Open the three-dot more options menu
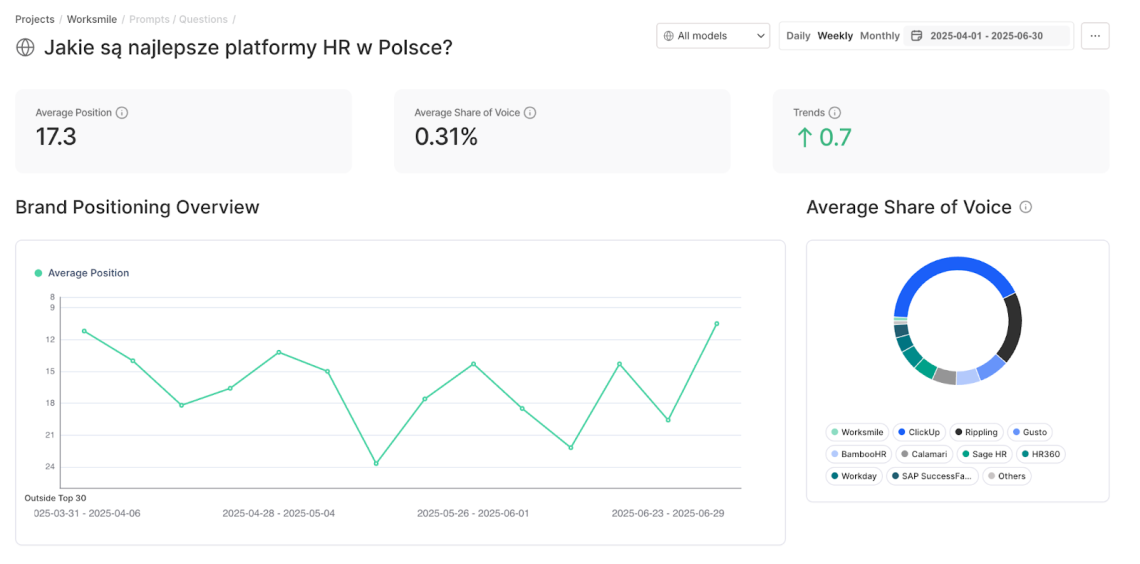This screenshot has height=564, width=1140. tap(1095, 36)
